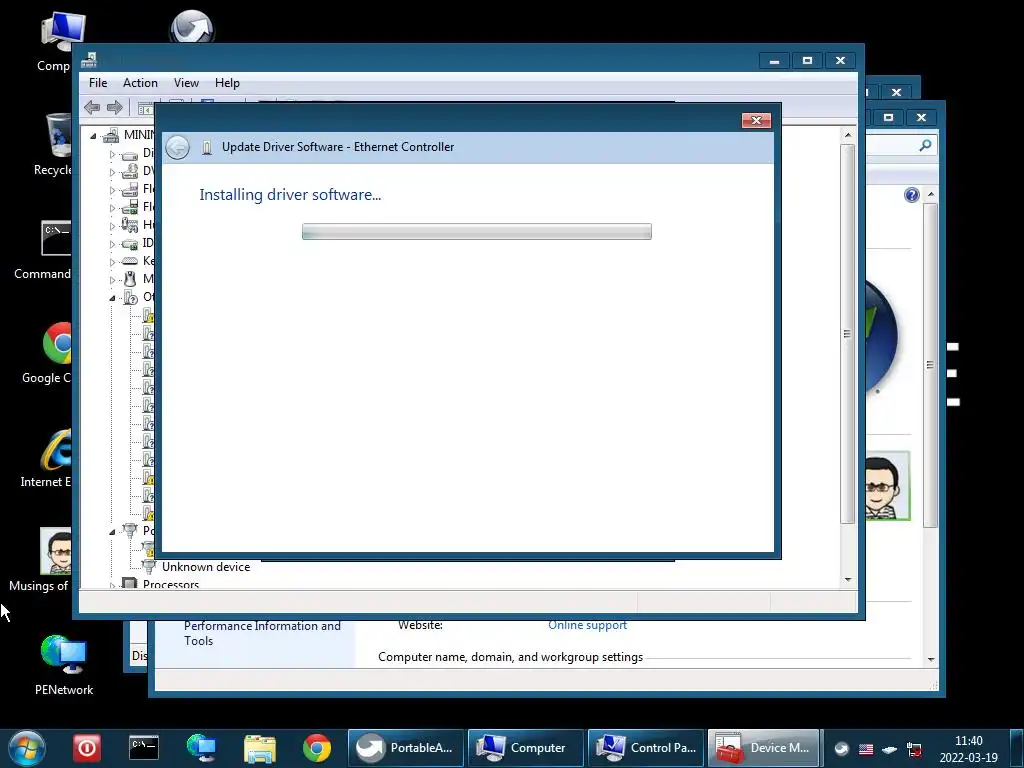Expand the 'DV' DVD drives node
1024x768 pixels.
coord(112,172)
